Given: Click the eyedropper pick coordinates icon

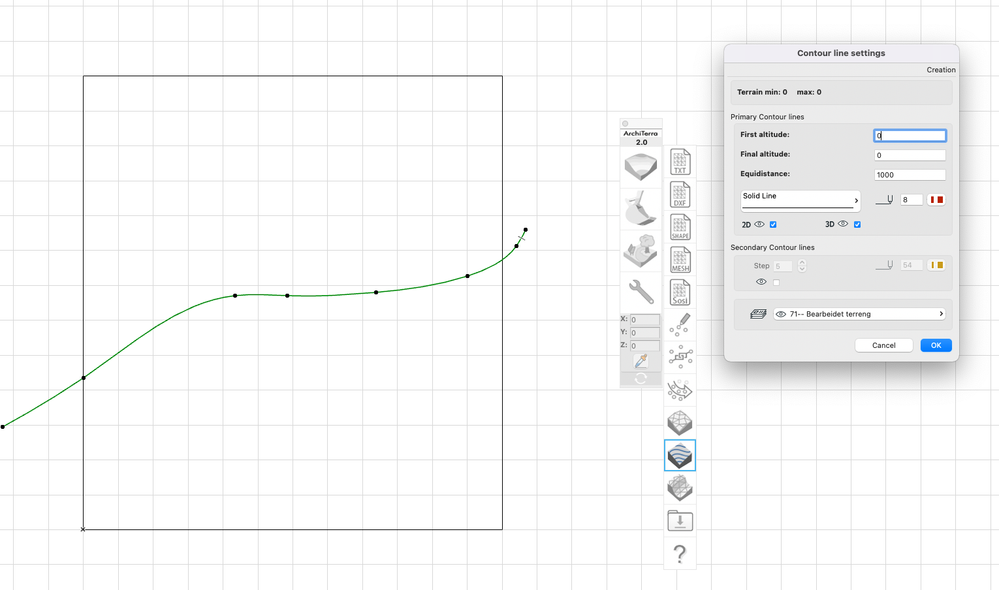Looking at the screenshot, I should click(641, 361).
